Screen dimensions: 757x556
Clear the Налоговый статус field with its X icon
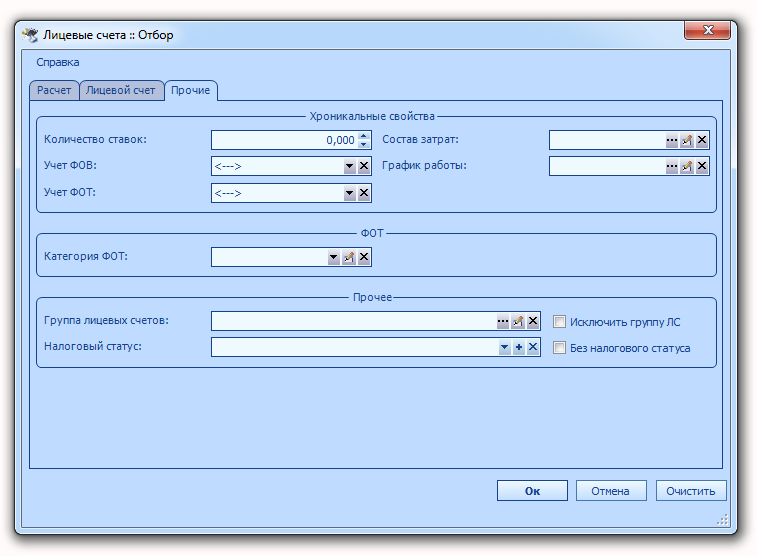point(533,347)
